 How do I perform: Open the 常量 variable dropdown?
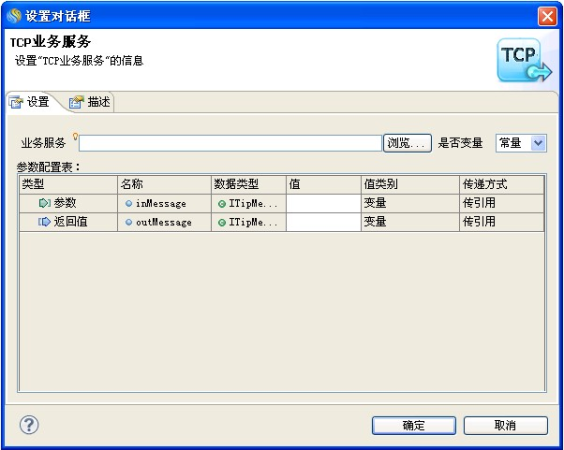[x=521, y=143]
